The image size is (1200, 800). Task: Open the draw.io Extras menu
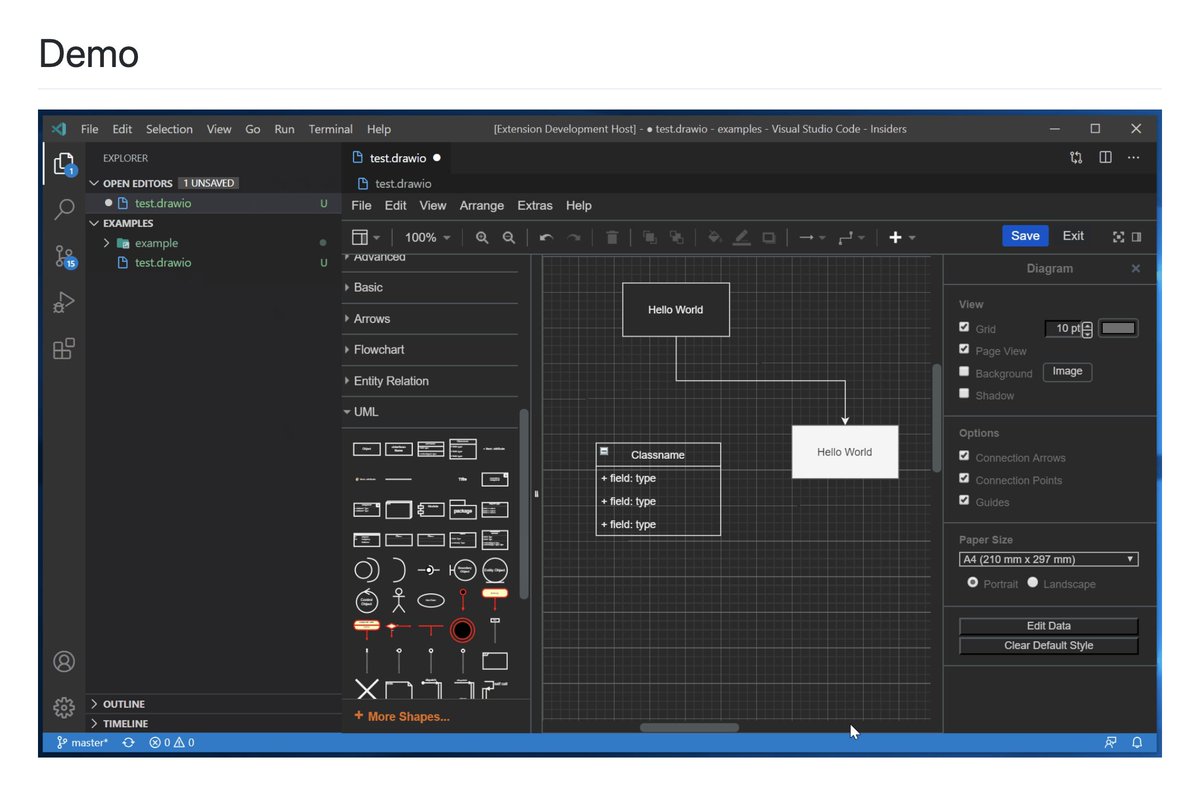point(535,205)
